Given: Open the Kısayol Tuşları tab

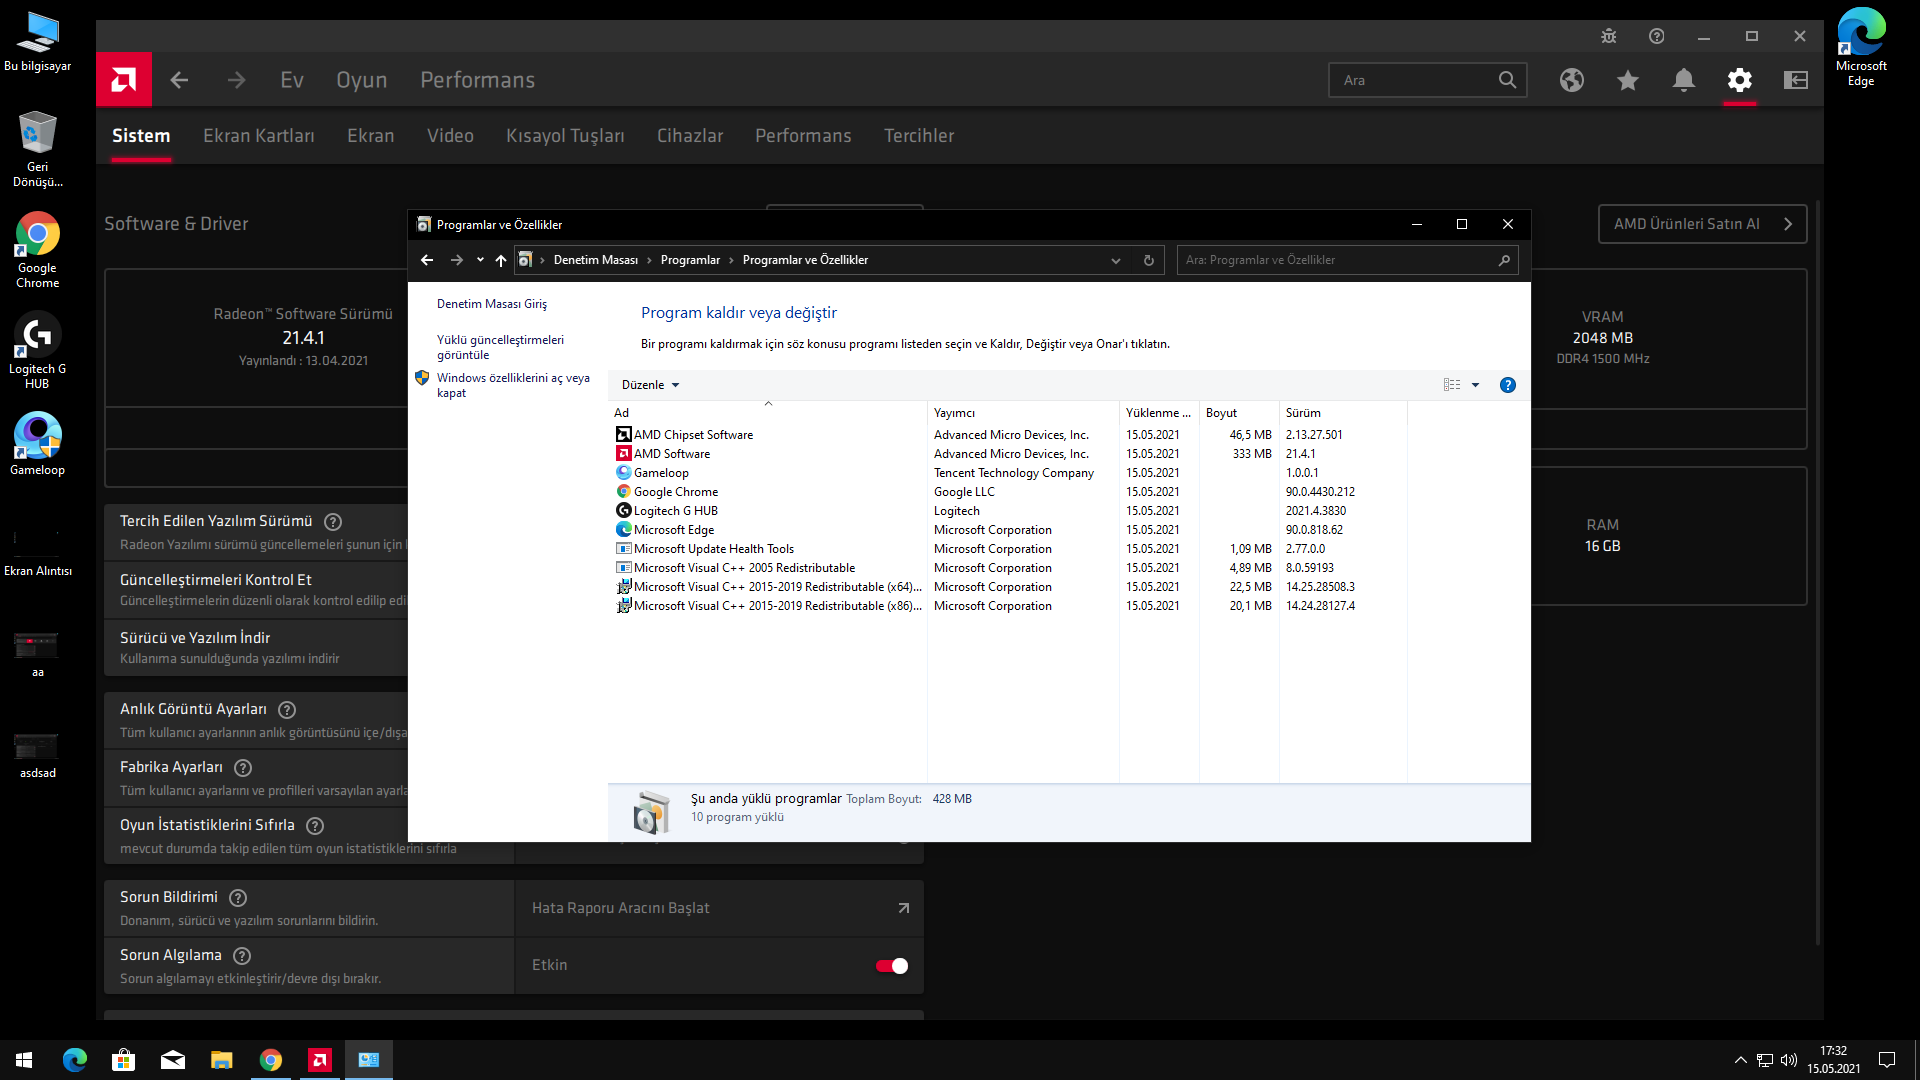Looking at the screenshot, I should click(565, 136).
